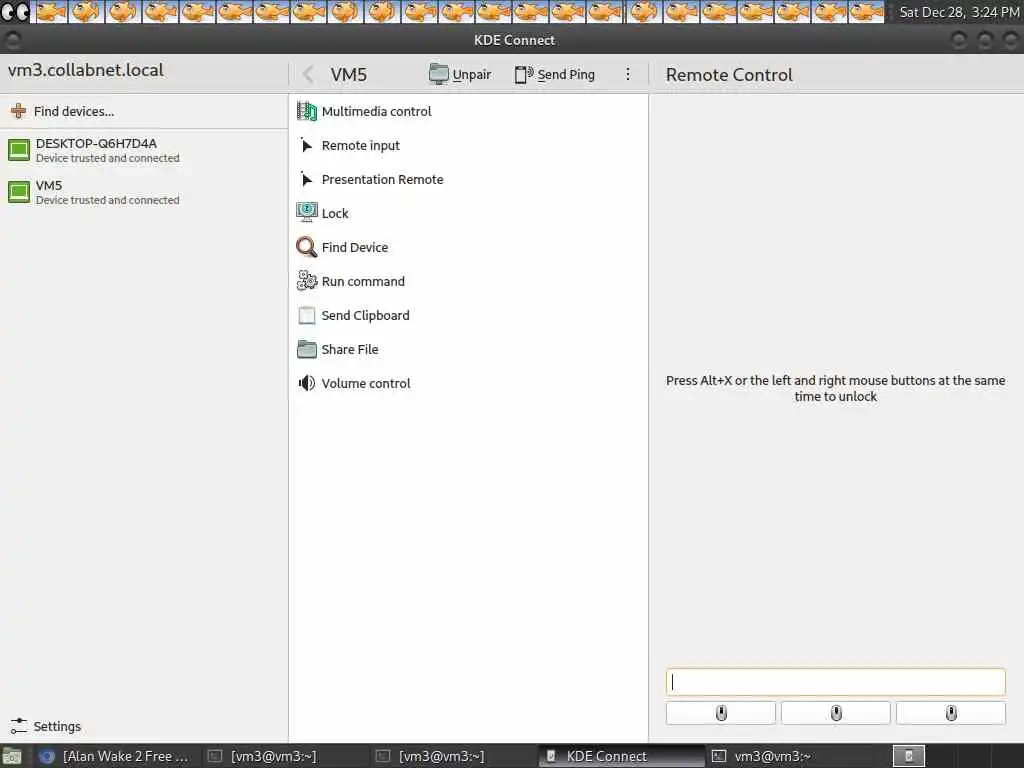The width and height of the screenshot is (1024, 768).
Task: Select VM5 in the device list
Action: 144,192
